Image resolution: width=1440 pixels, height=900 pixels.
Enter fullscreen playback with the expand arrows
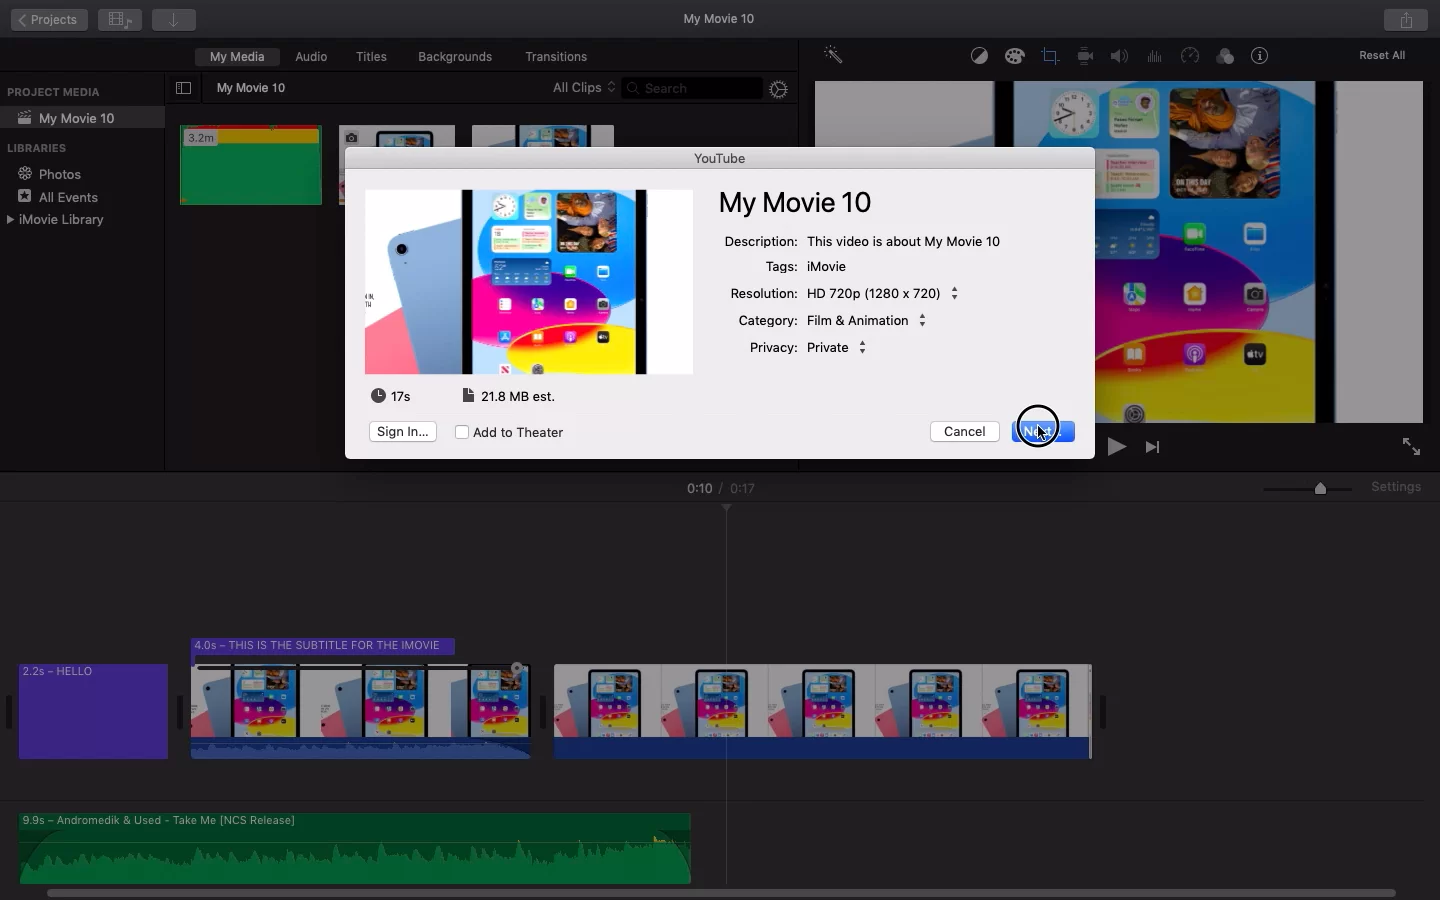(1411, 447)
